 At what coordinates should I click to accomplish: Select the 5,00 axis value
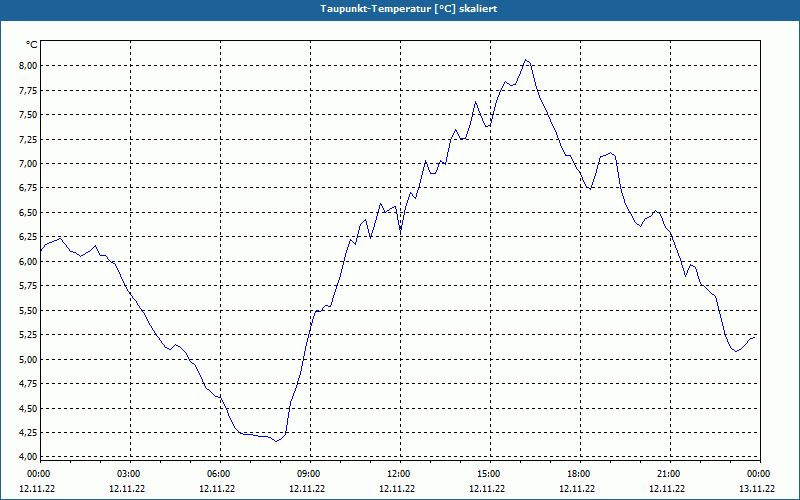click(28, 359)
